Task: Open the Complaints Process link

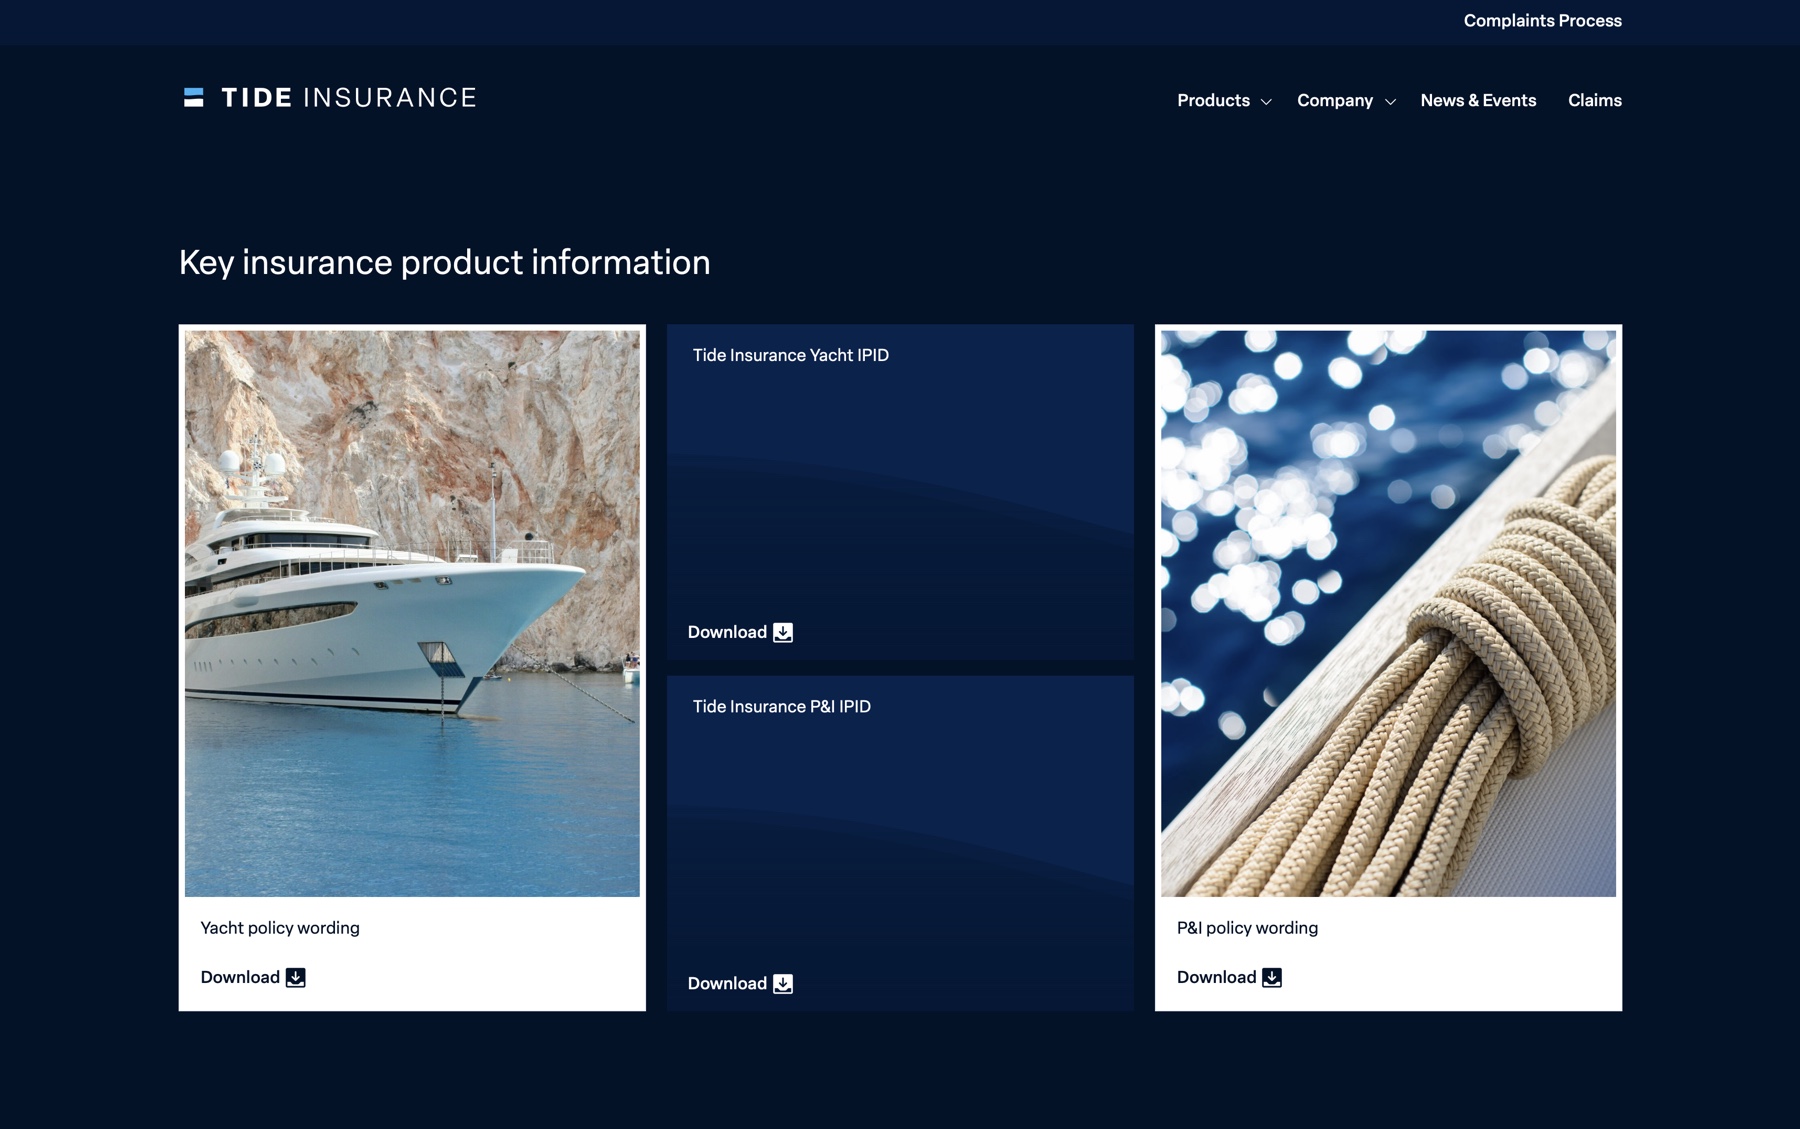Action: (x=1543, y=20)
